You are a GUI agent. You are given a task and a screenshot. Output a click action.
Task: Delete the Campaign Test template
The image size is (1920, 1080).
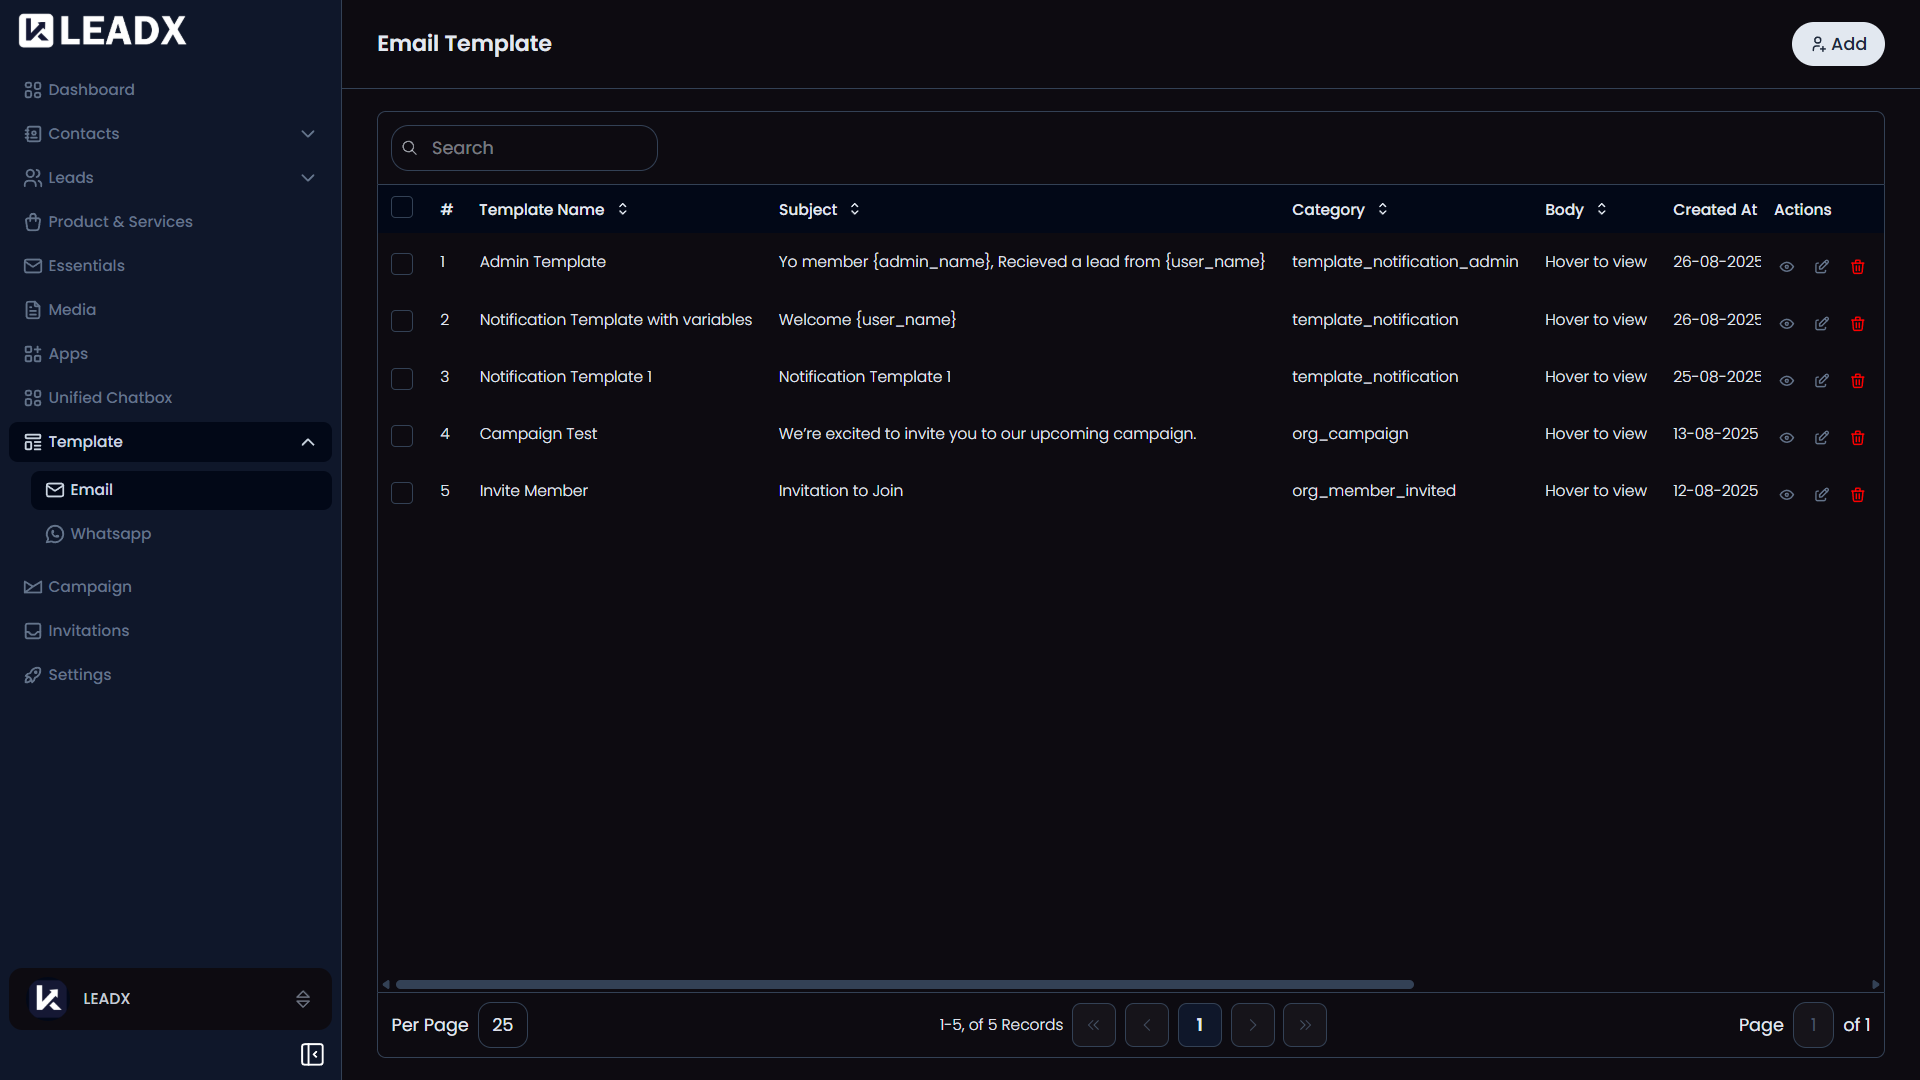1858,438
